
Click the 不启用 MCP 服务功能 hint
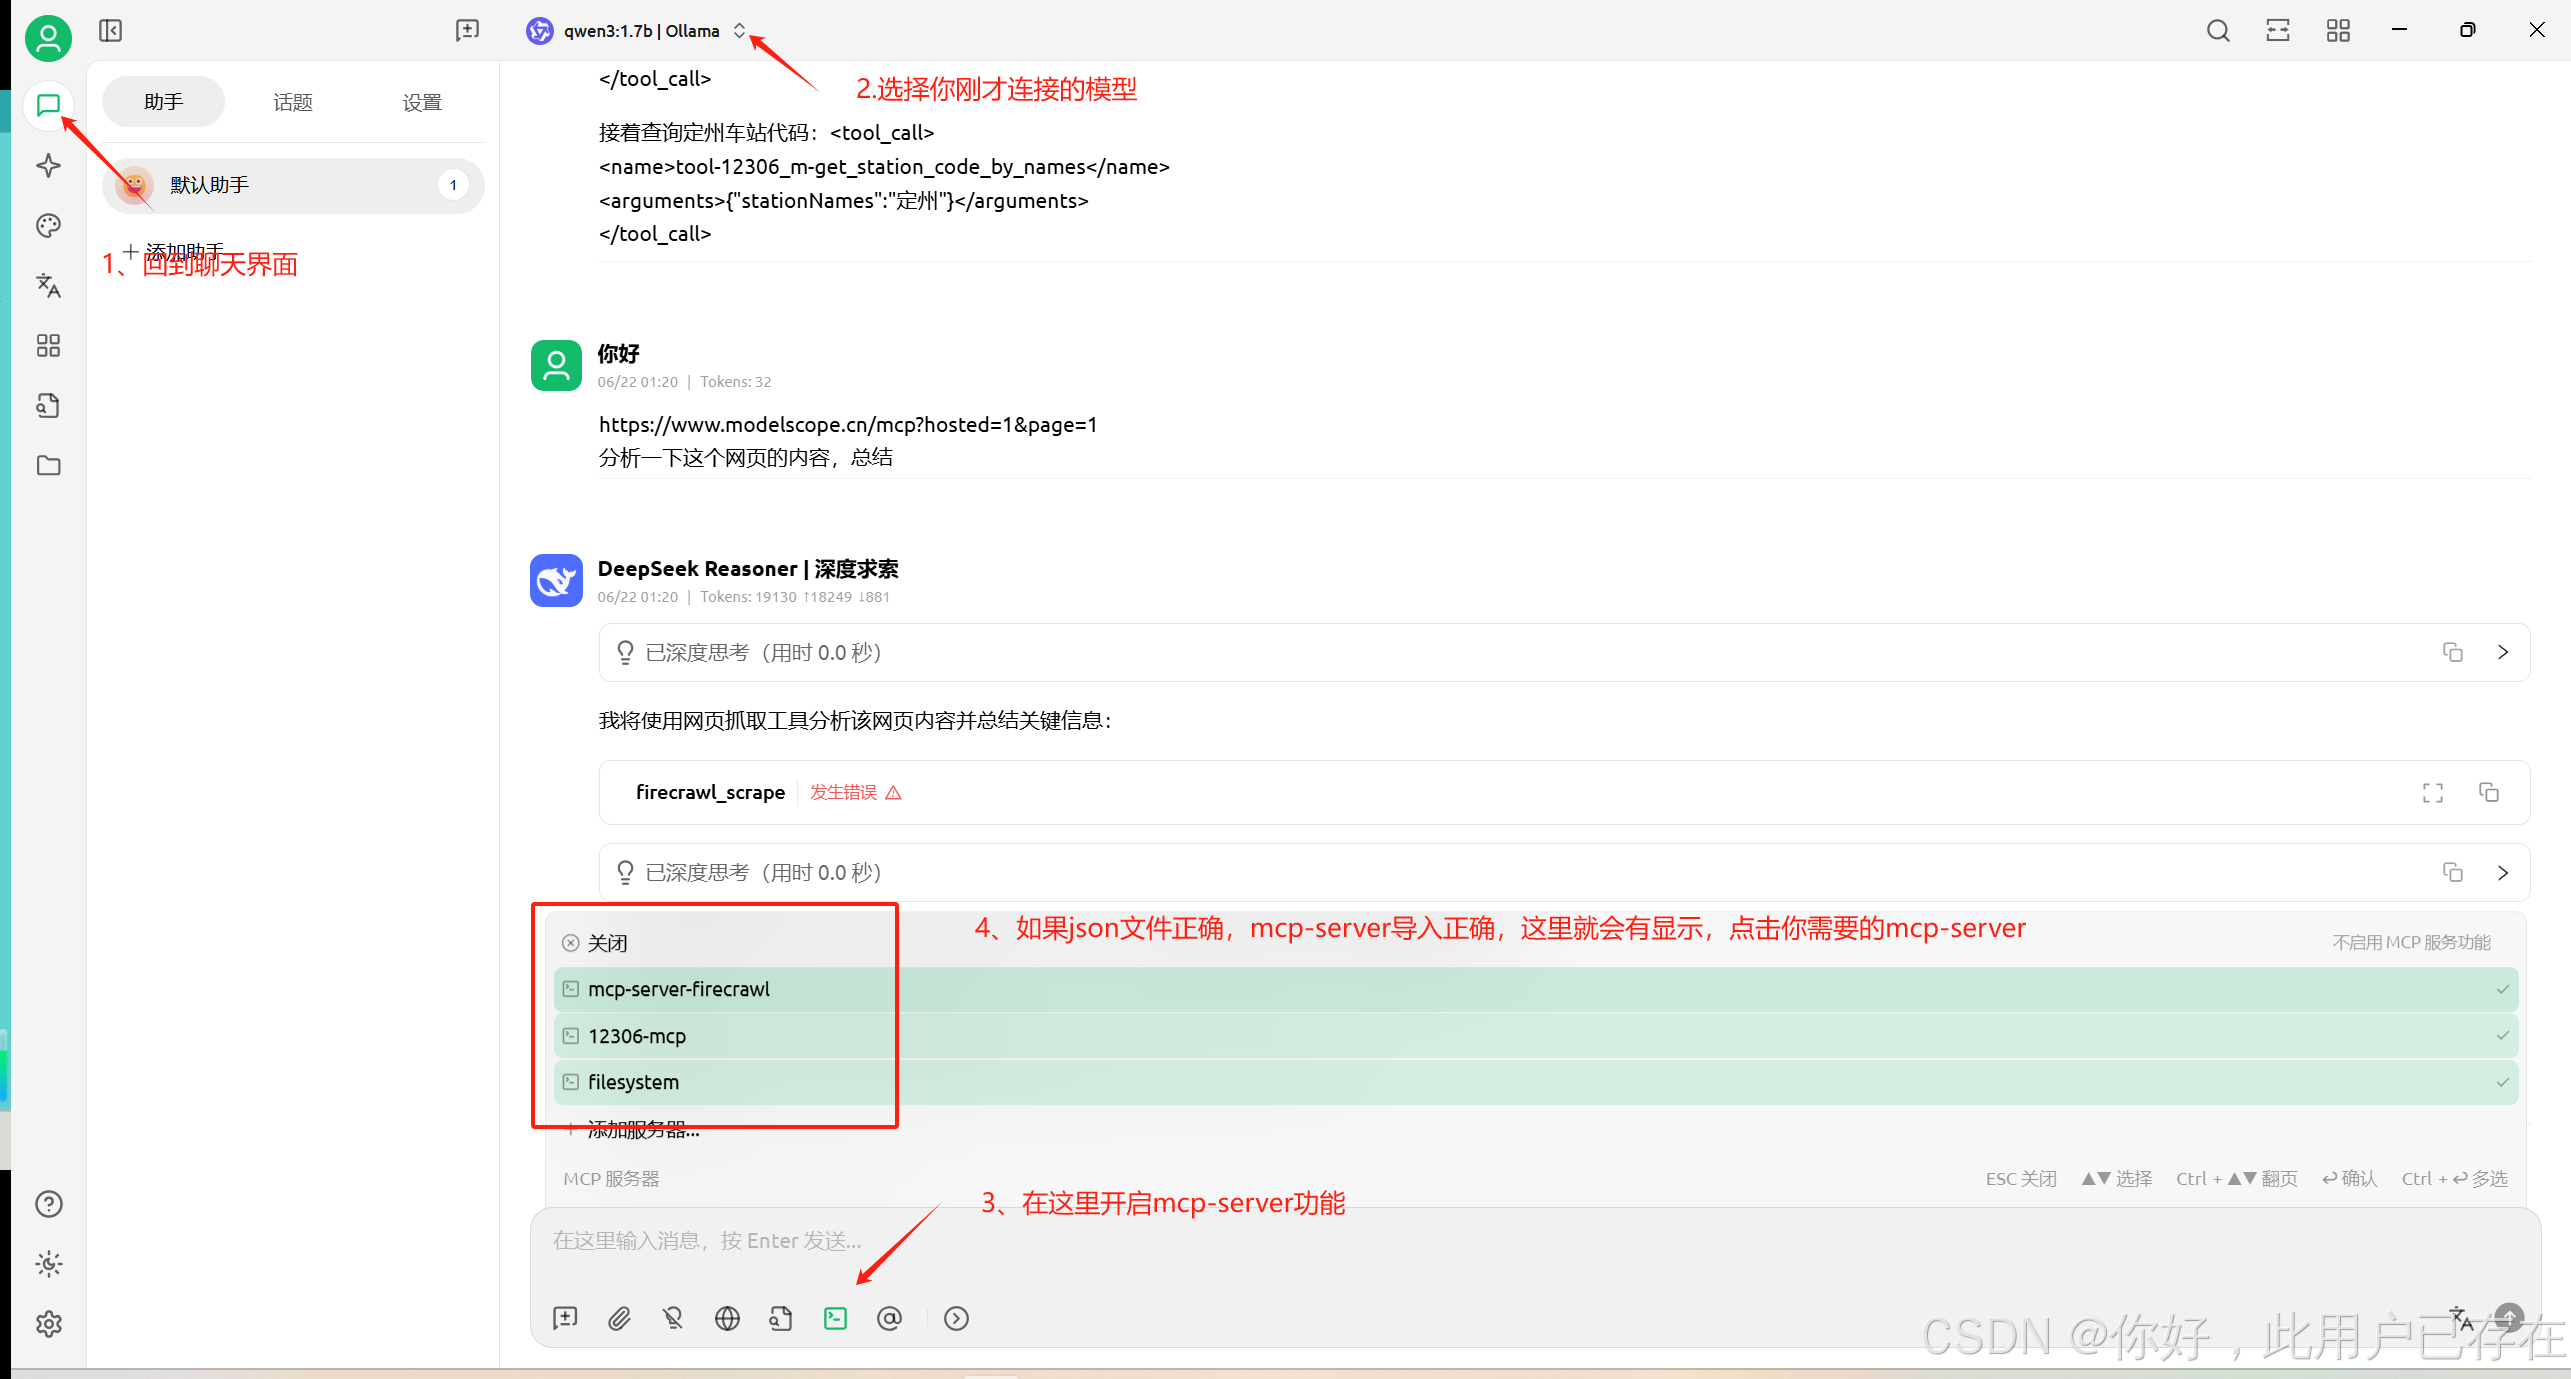coord(2411,942)
